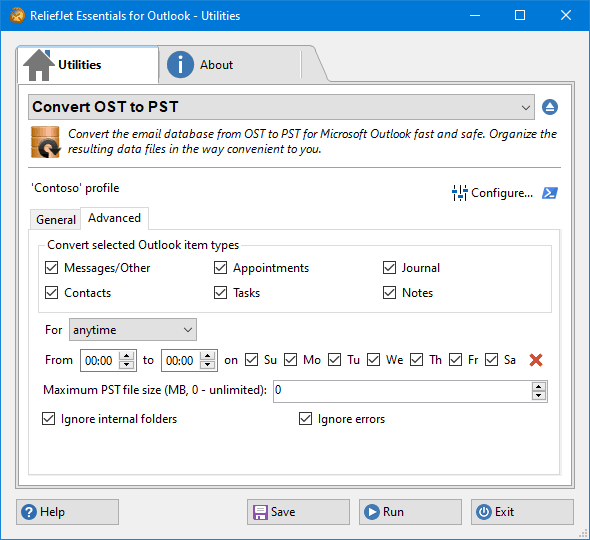Decrease the From time with down arrow
The height and width of the screenshot is (540, 590).
[127, 365]
